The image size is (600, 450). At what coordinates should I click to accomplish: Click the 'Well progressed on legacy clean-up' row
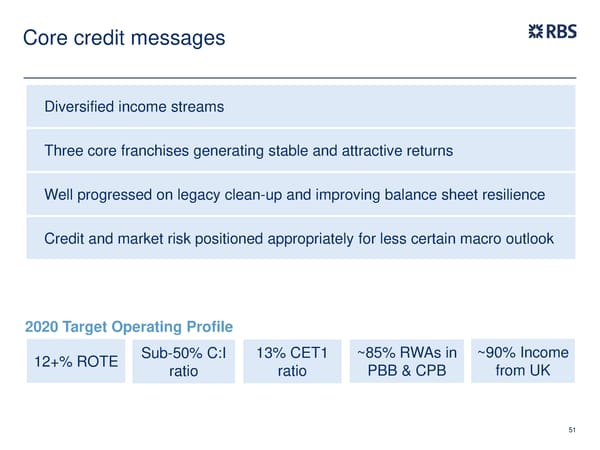coord(300,195)
